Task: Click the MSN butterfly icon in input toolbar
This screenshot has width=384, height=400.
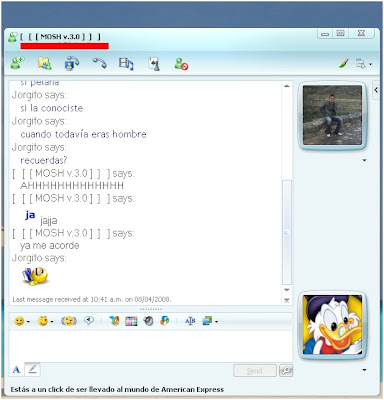Action: 114,321
